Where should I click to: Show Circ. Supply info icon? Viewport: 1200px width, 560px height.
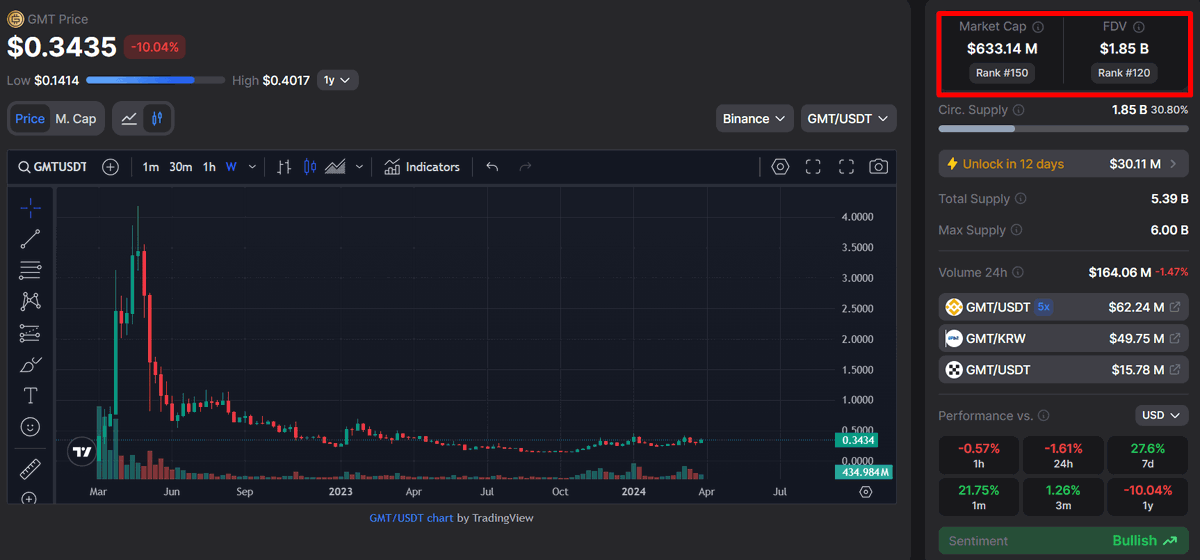coord(1018,110)
